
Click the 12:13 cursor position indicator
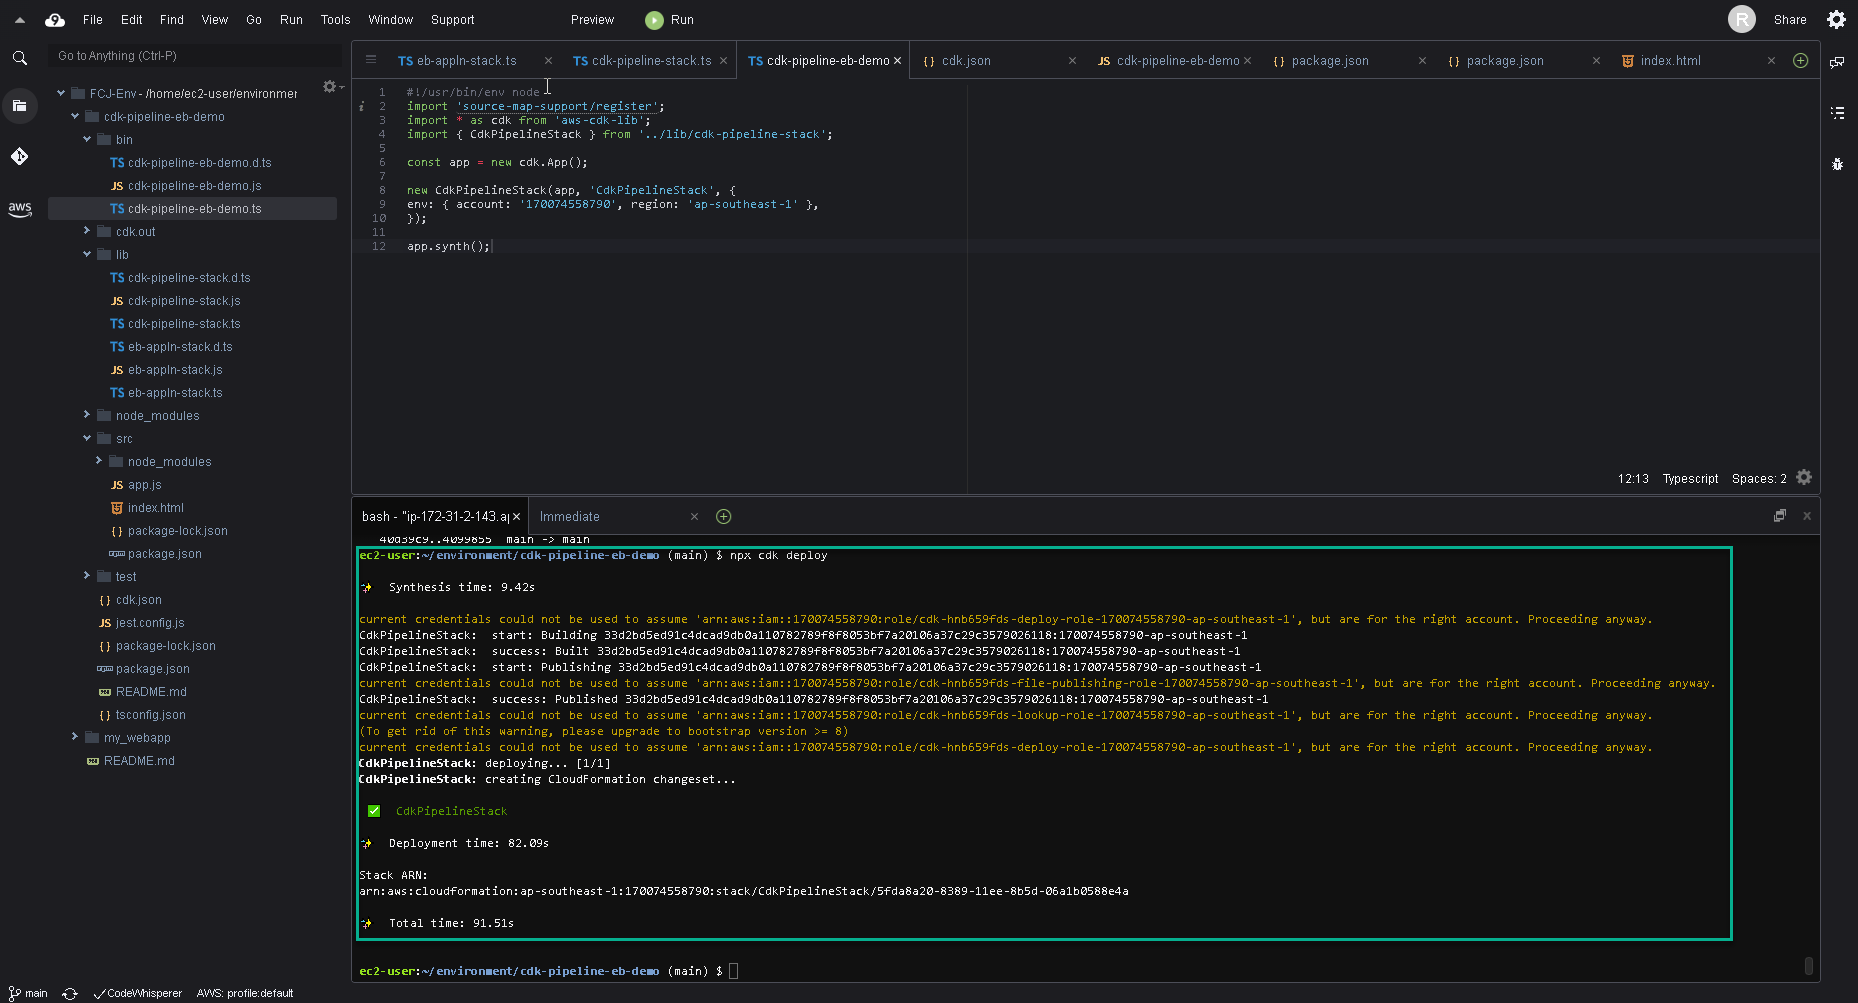(1633, 479)
